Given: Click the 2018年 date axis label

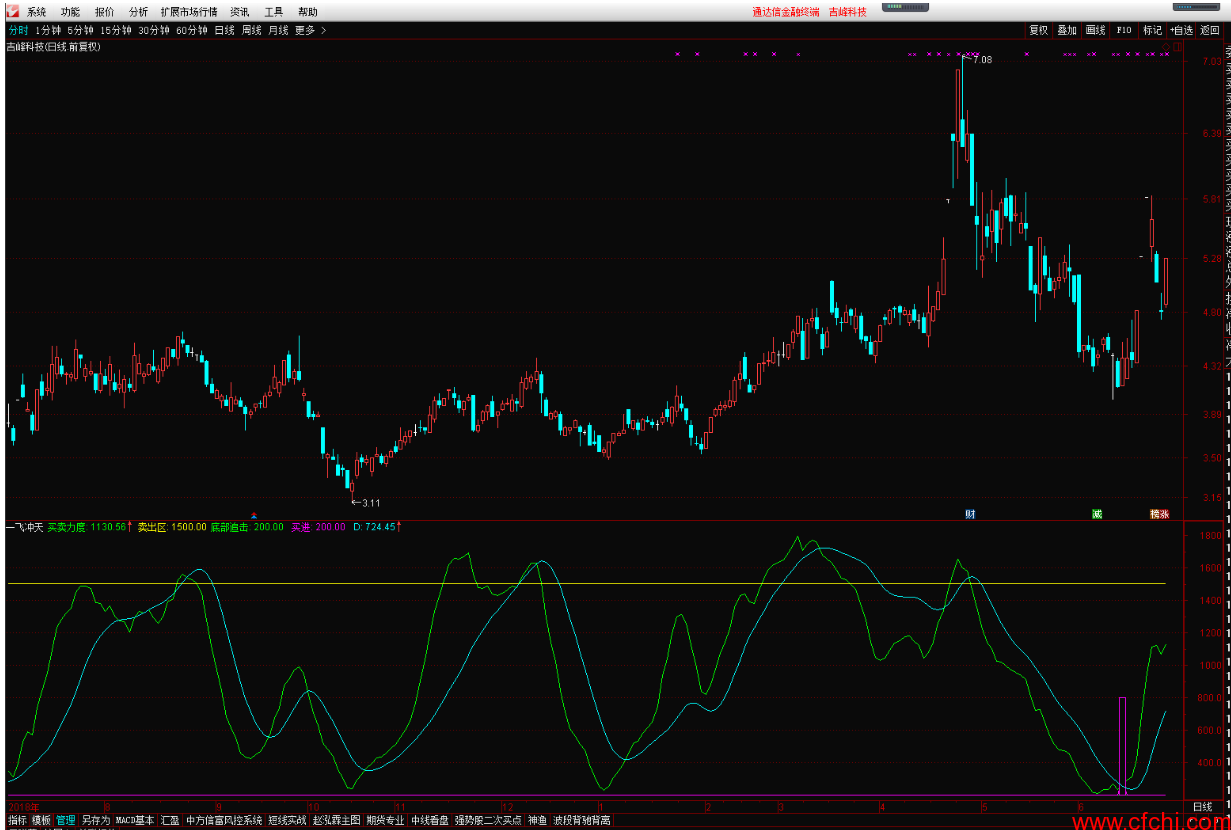Looking at the screenshot, I should click(23, 806).
